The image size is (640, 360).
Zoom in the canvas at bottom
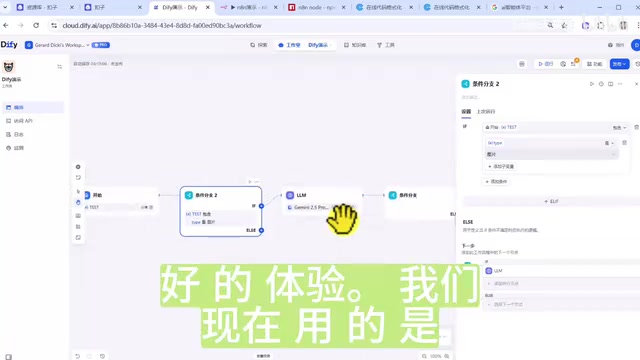(447, 356)
